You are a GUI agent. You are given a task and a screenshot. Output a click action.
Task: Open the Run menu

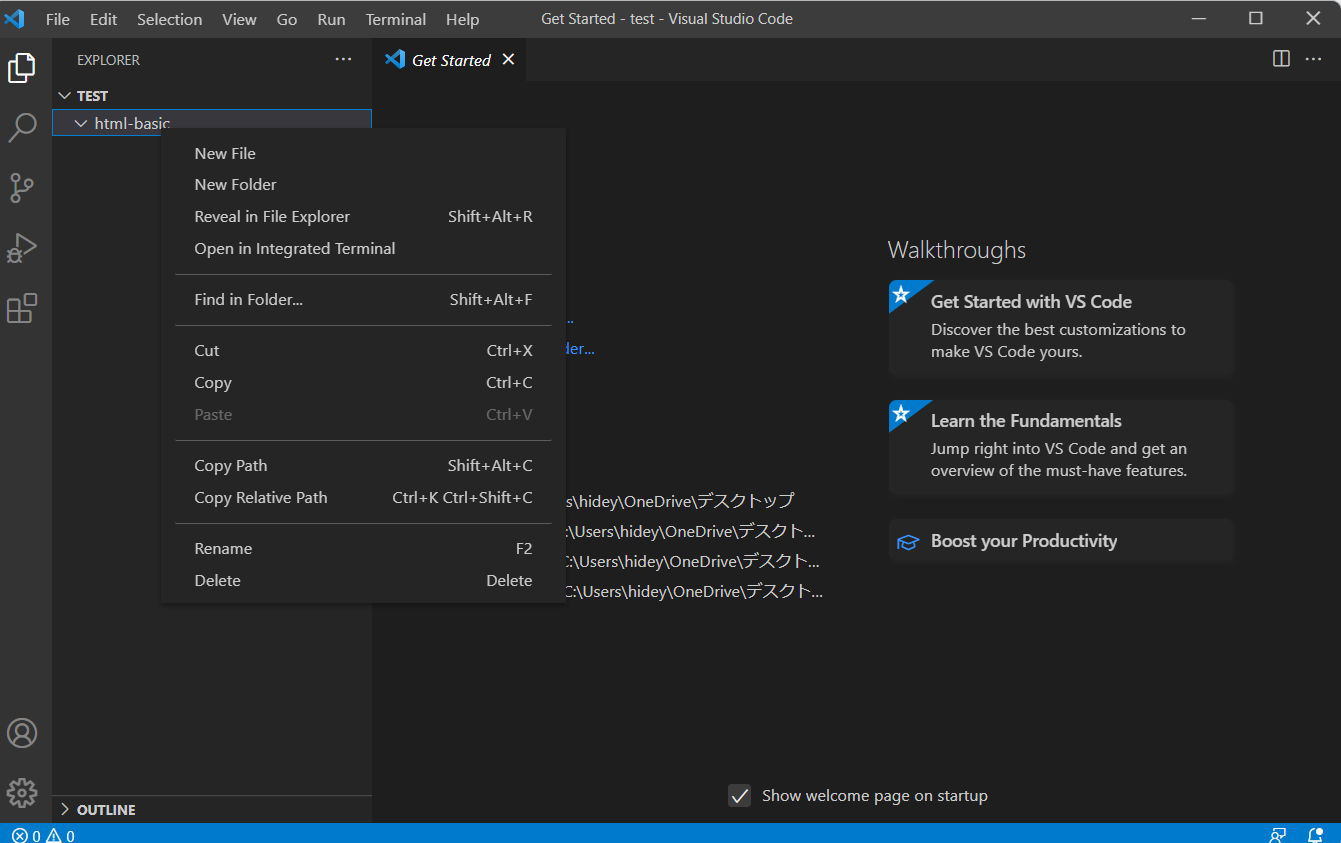point(331,19)
